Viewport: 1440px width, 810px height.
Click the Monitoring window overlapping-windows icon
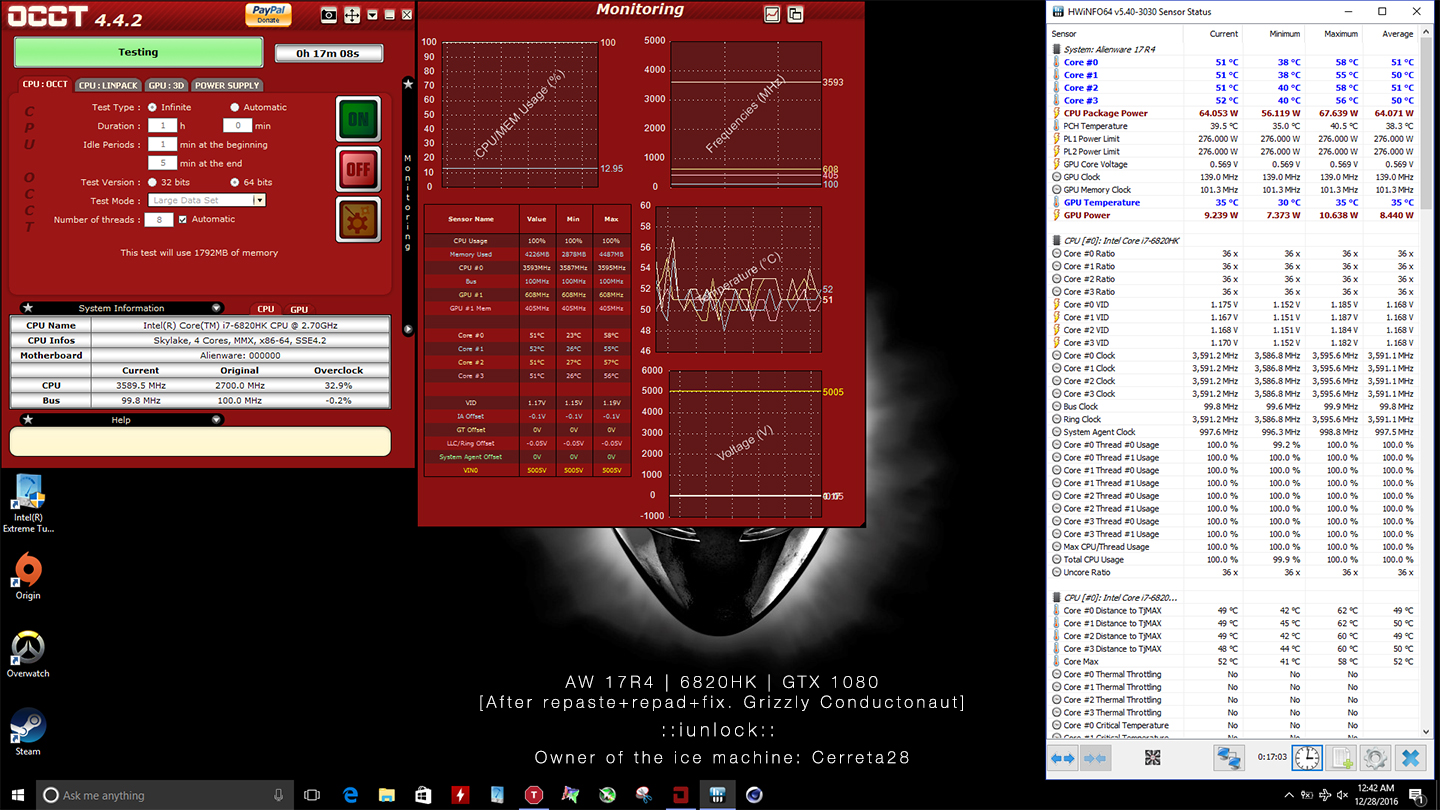pos(795,14)
